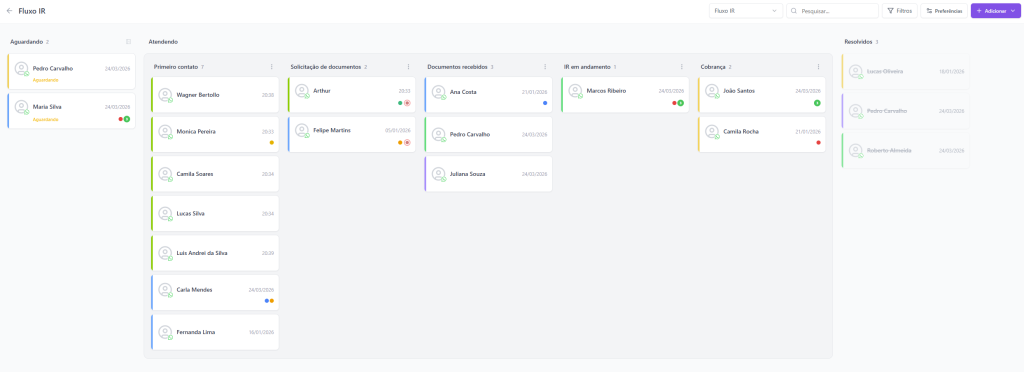1024x372 pixels.
Task: Click Monica Pereira's orange tag dot
Action: click(272, 142)
